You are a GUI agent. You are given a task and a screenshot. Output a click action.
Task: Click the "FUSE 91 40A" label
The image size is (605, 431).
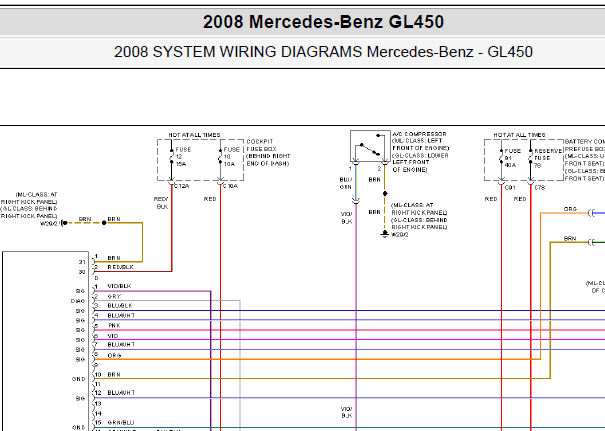coord(512,158)
